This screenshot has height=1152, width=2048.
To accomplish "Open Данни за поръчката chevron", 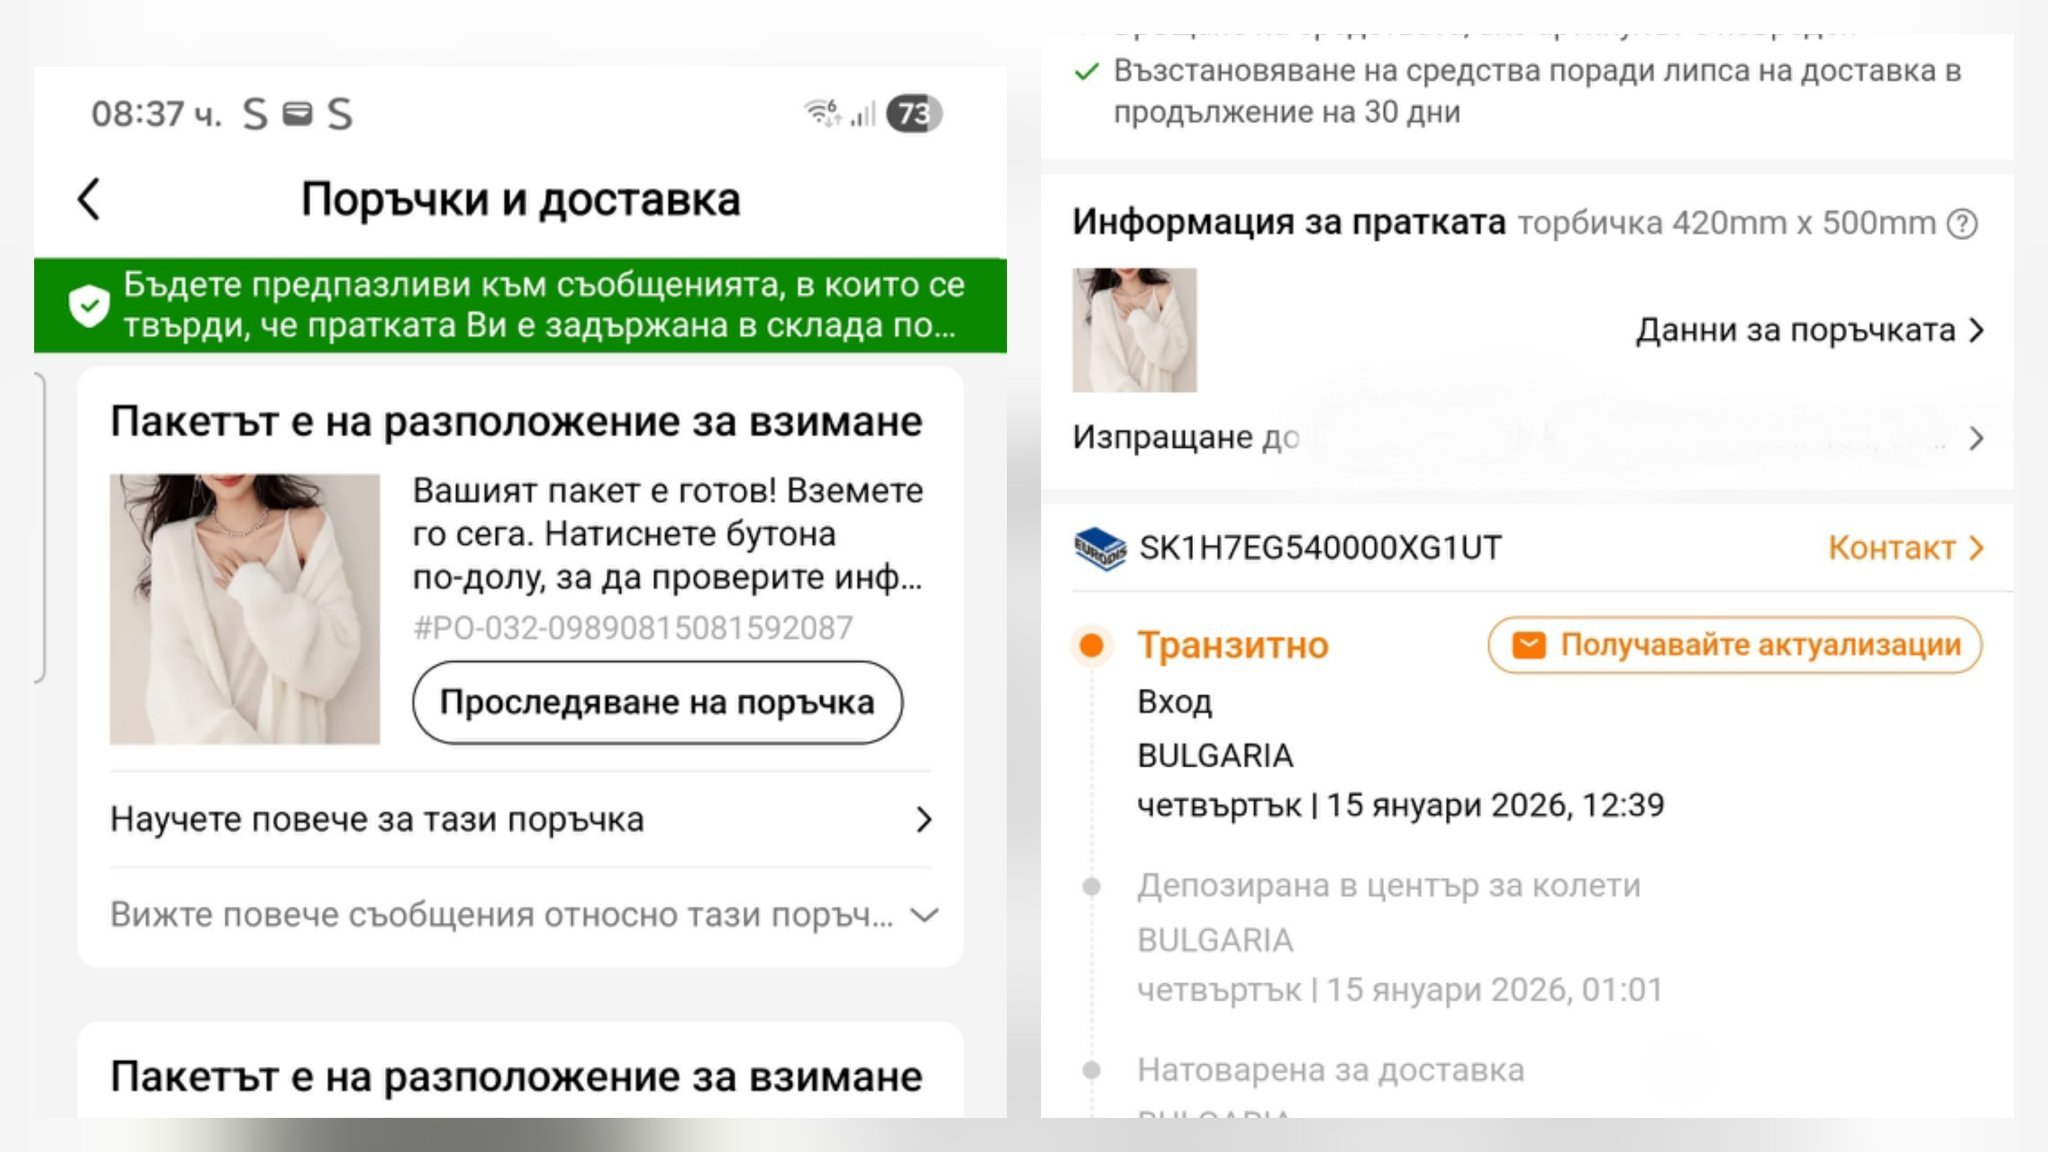I will (1976, 331).
